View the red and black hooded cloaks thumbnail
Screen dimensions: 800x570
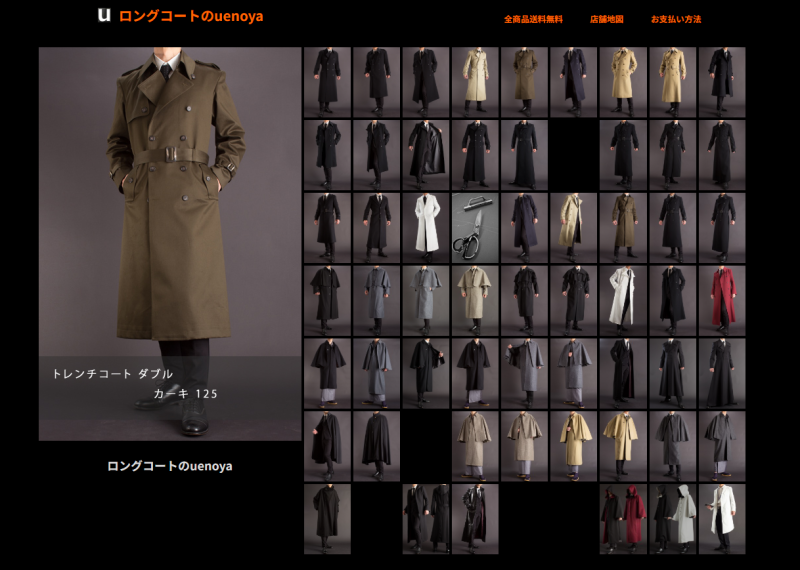[623, 518]
